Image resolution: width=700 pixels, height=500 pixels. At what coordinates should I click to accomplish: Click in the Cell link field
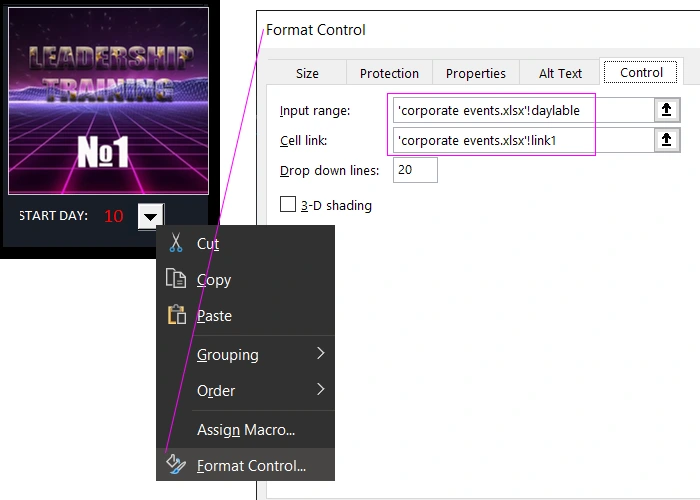(520, 140)
